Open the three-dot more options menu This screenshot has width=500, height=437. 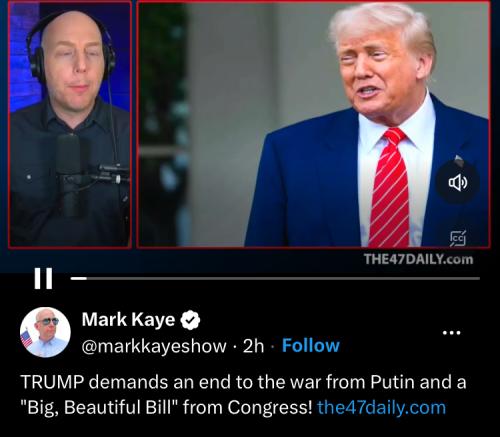coord(451,332)
